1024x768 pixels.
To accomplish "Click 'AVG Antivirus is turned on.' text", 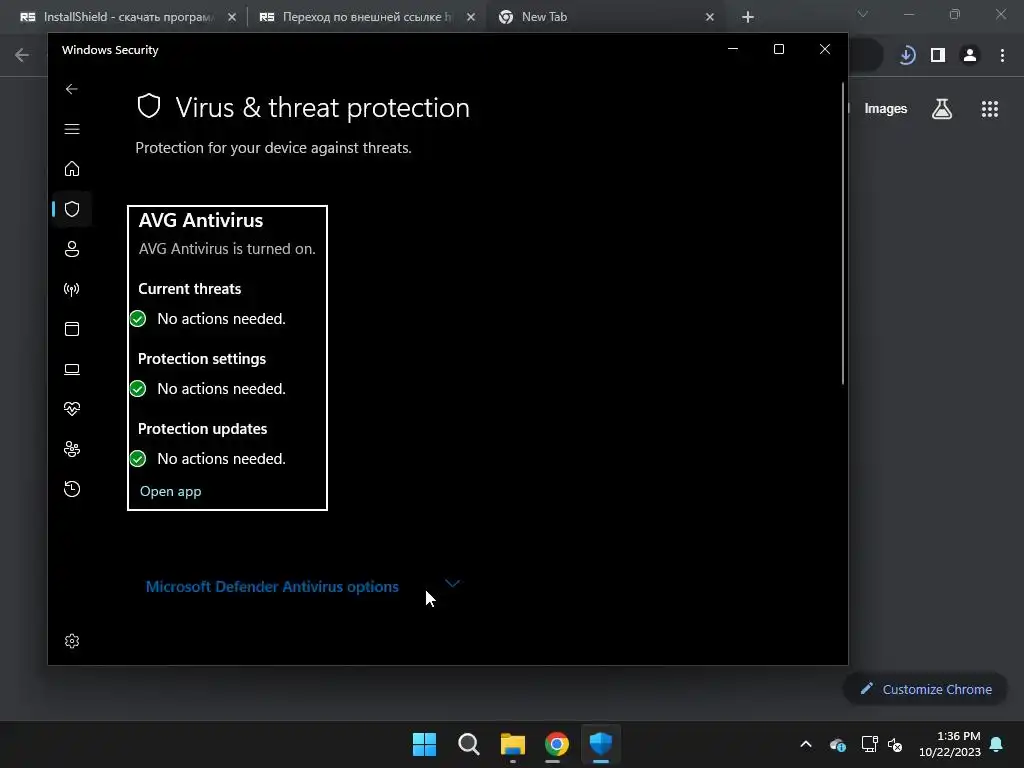I will pos(227,249).
